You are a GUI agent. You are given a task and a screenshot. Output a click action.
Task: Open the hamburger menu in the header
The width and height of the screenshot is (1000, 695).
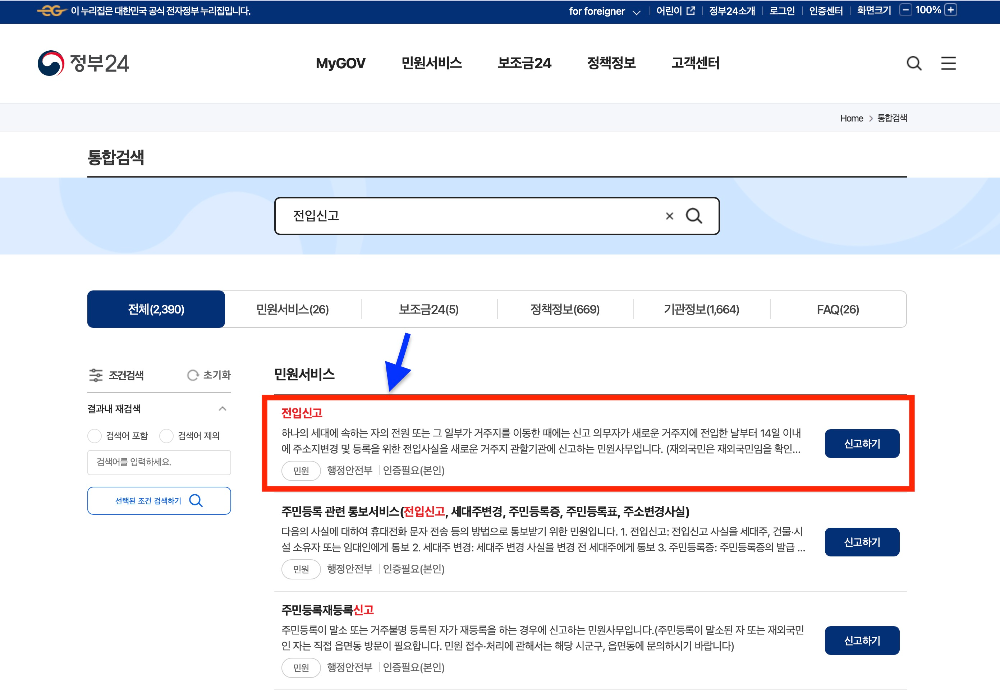(x=948, y=62)
